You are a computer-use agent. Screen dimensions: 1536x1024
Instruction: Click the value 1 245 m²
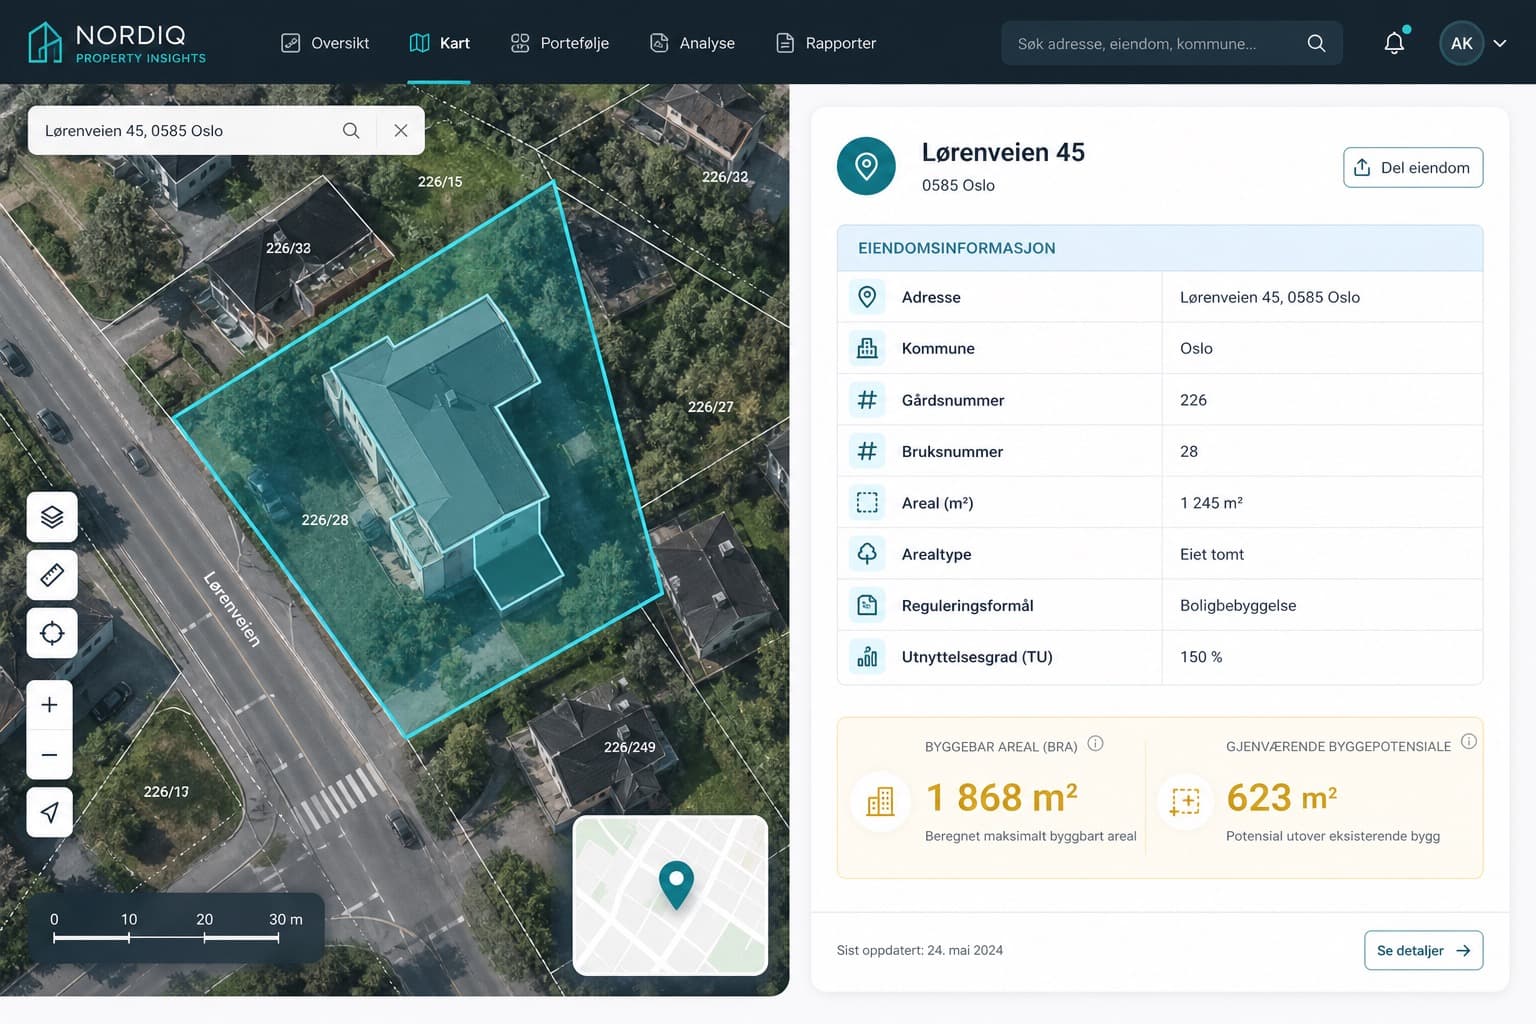tap(1211, 502)
